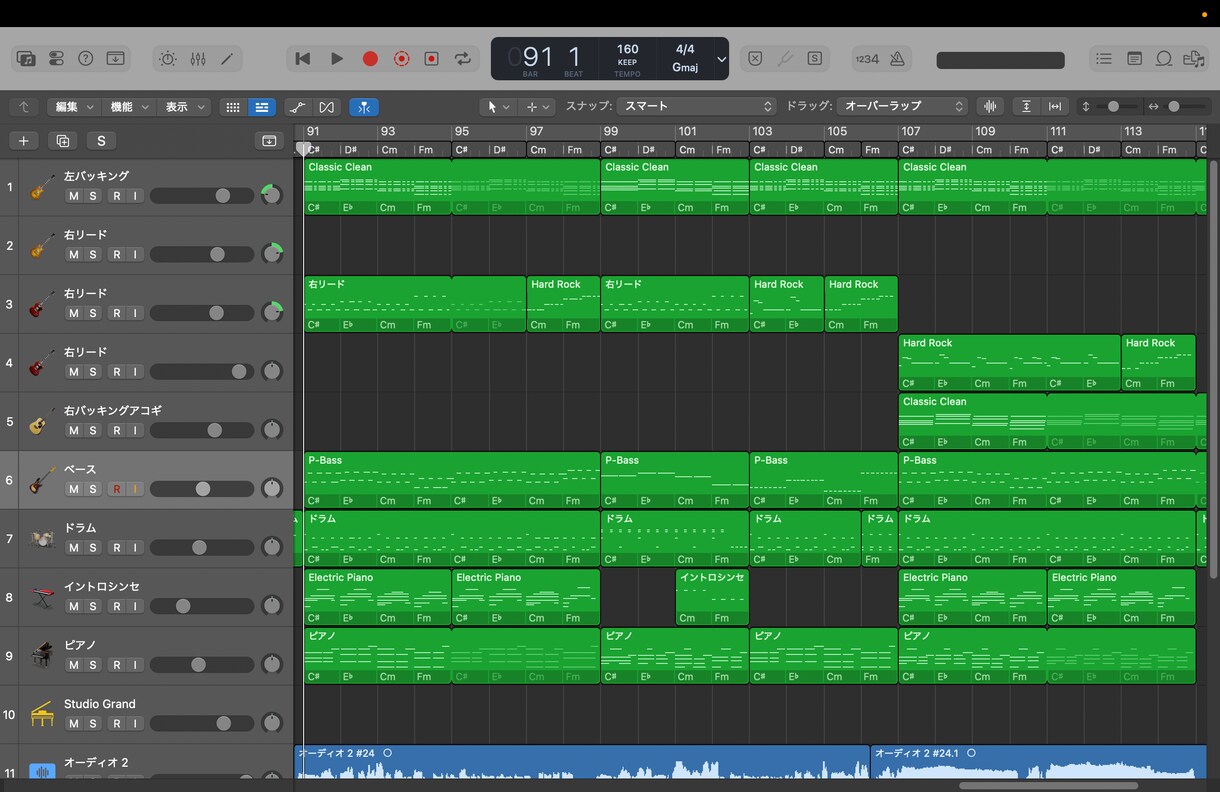Screen dimensions: 1220x792
Task: Record-enable the Studio Grand track
Action: tap(116, 723)
